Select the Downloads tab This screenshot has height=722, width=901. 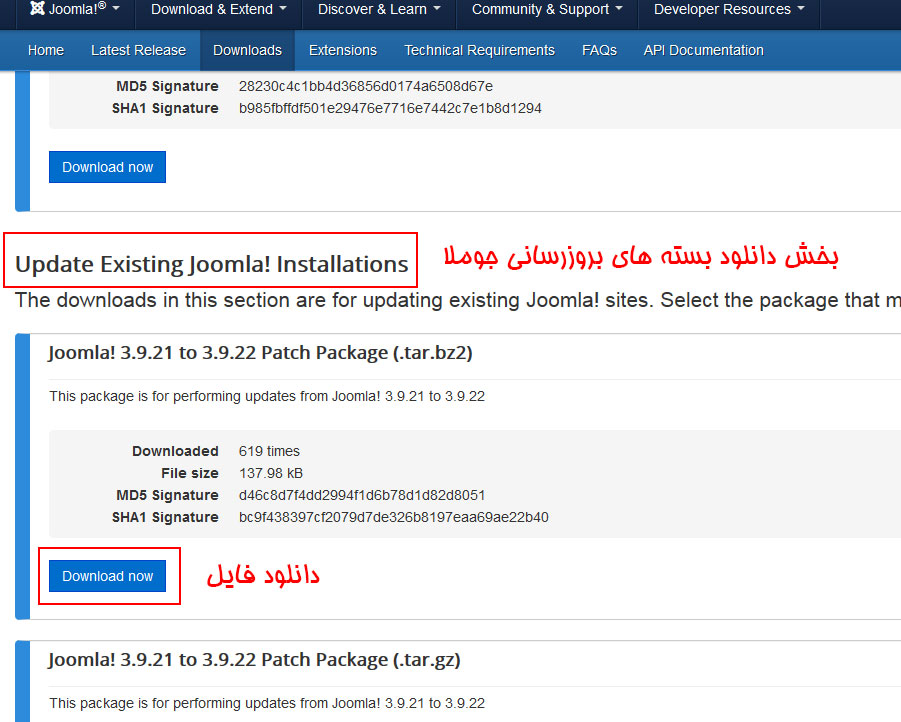pyautogui.click(x=248, y=51)
